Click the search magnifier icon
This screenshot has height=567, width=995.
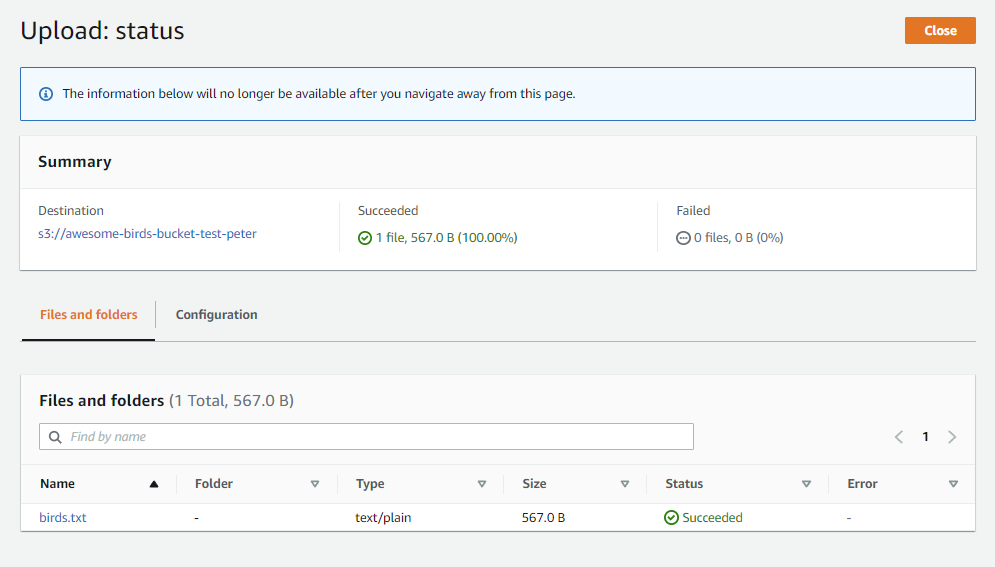[x=55, y=437]
